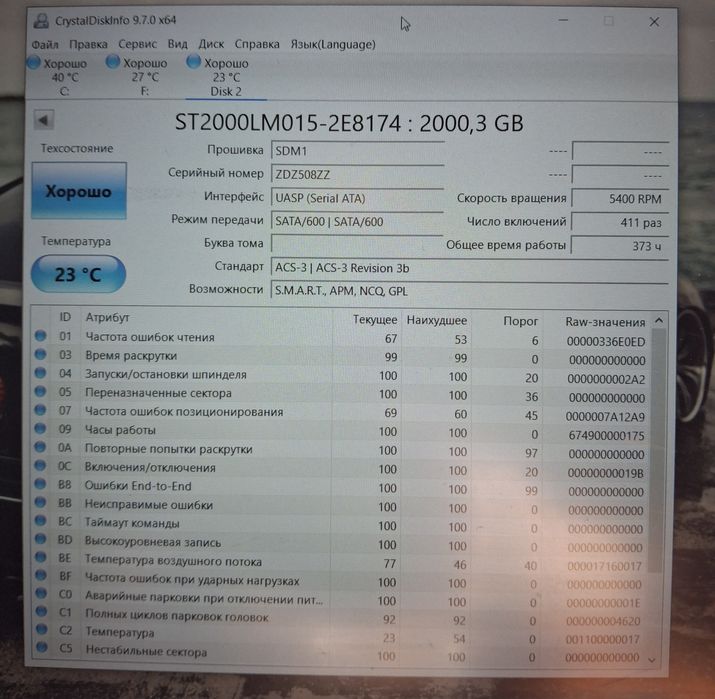The image size is (715, 699).
Task: Click status dot for Включения/отключения row
Action: tap(41, 466)
